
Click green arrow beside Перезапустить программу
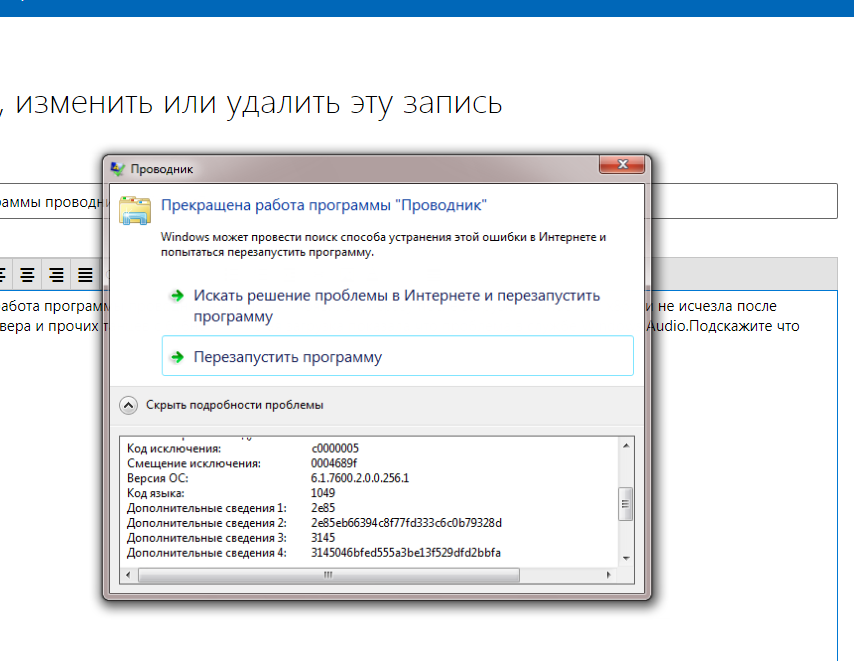177,357
